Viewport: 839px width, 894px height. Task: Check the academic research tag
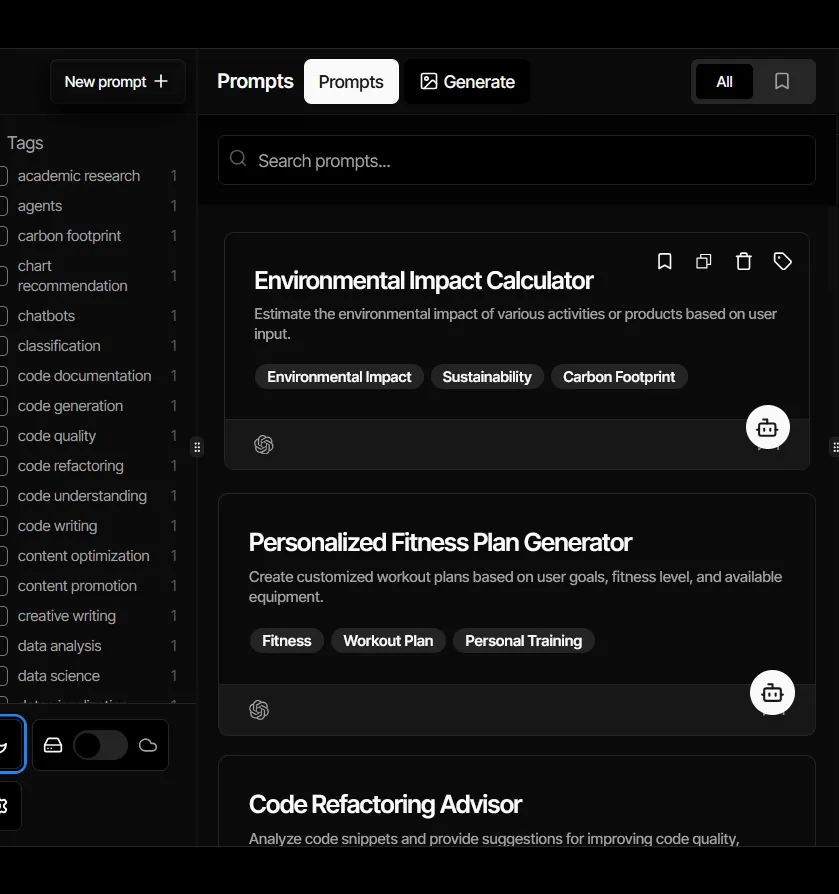pos(3,176)
